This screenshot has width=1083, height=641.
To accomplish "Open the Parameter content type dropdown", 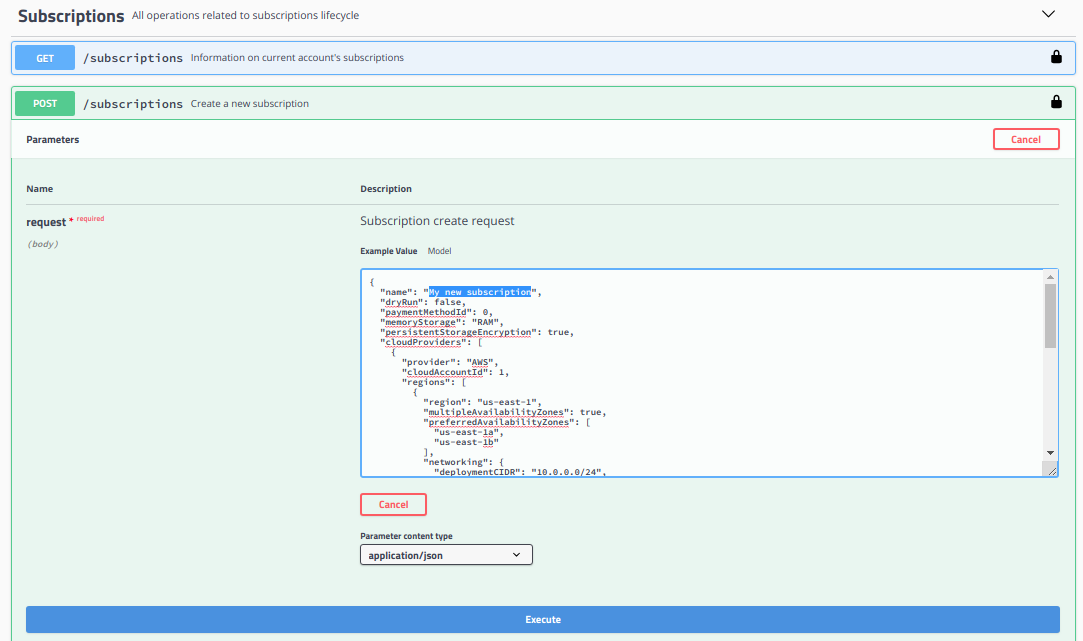I will (x=446, y=554).
